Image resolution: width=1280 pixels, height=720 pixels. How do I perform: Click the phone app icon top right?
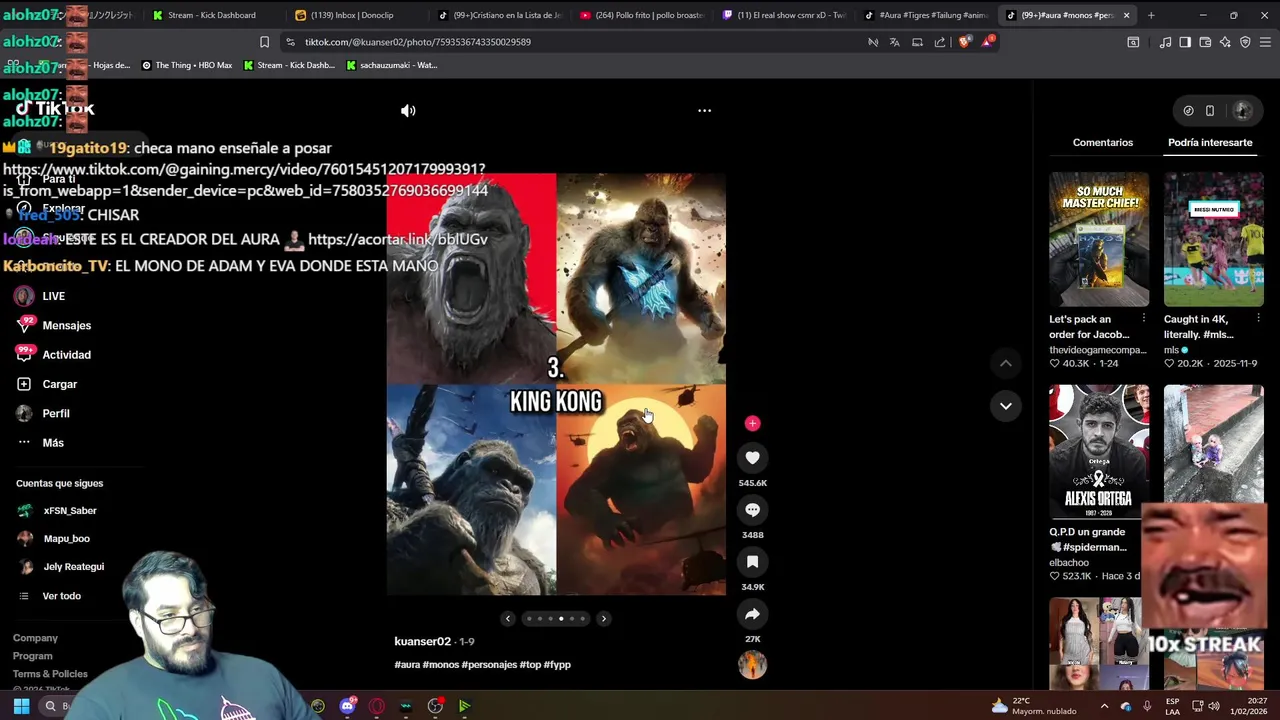(1210, 111)
